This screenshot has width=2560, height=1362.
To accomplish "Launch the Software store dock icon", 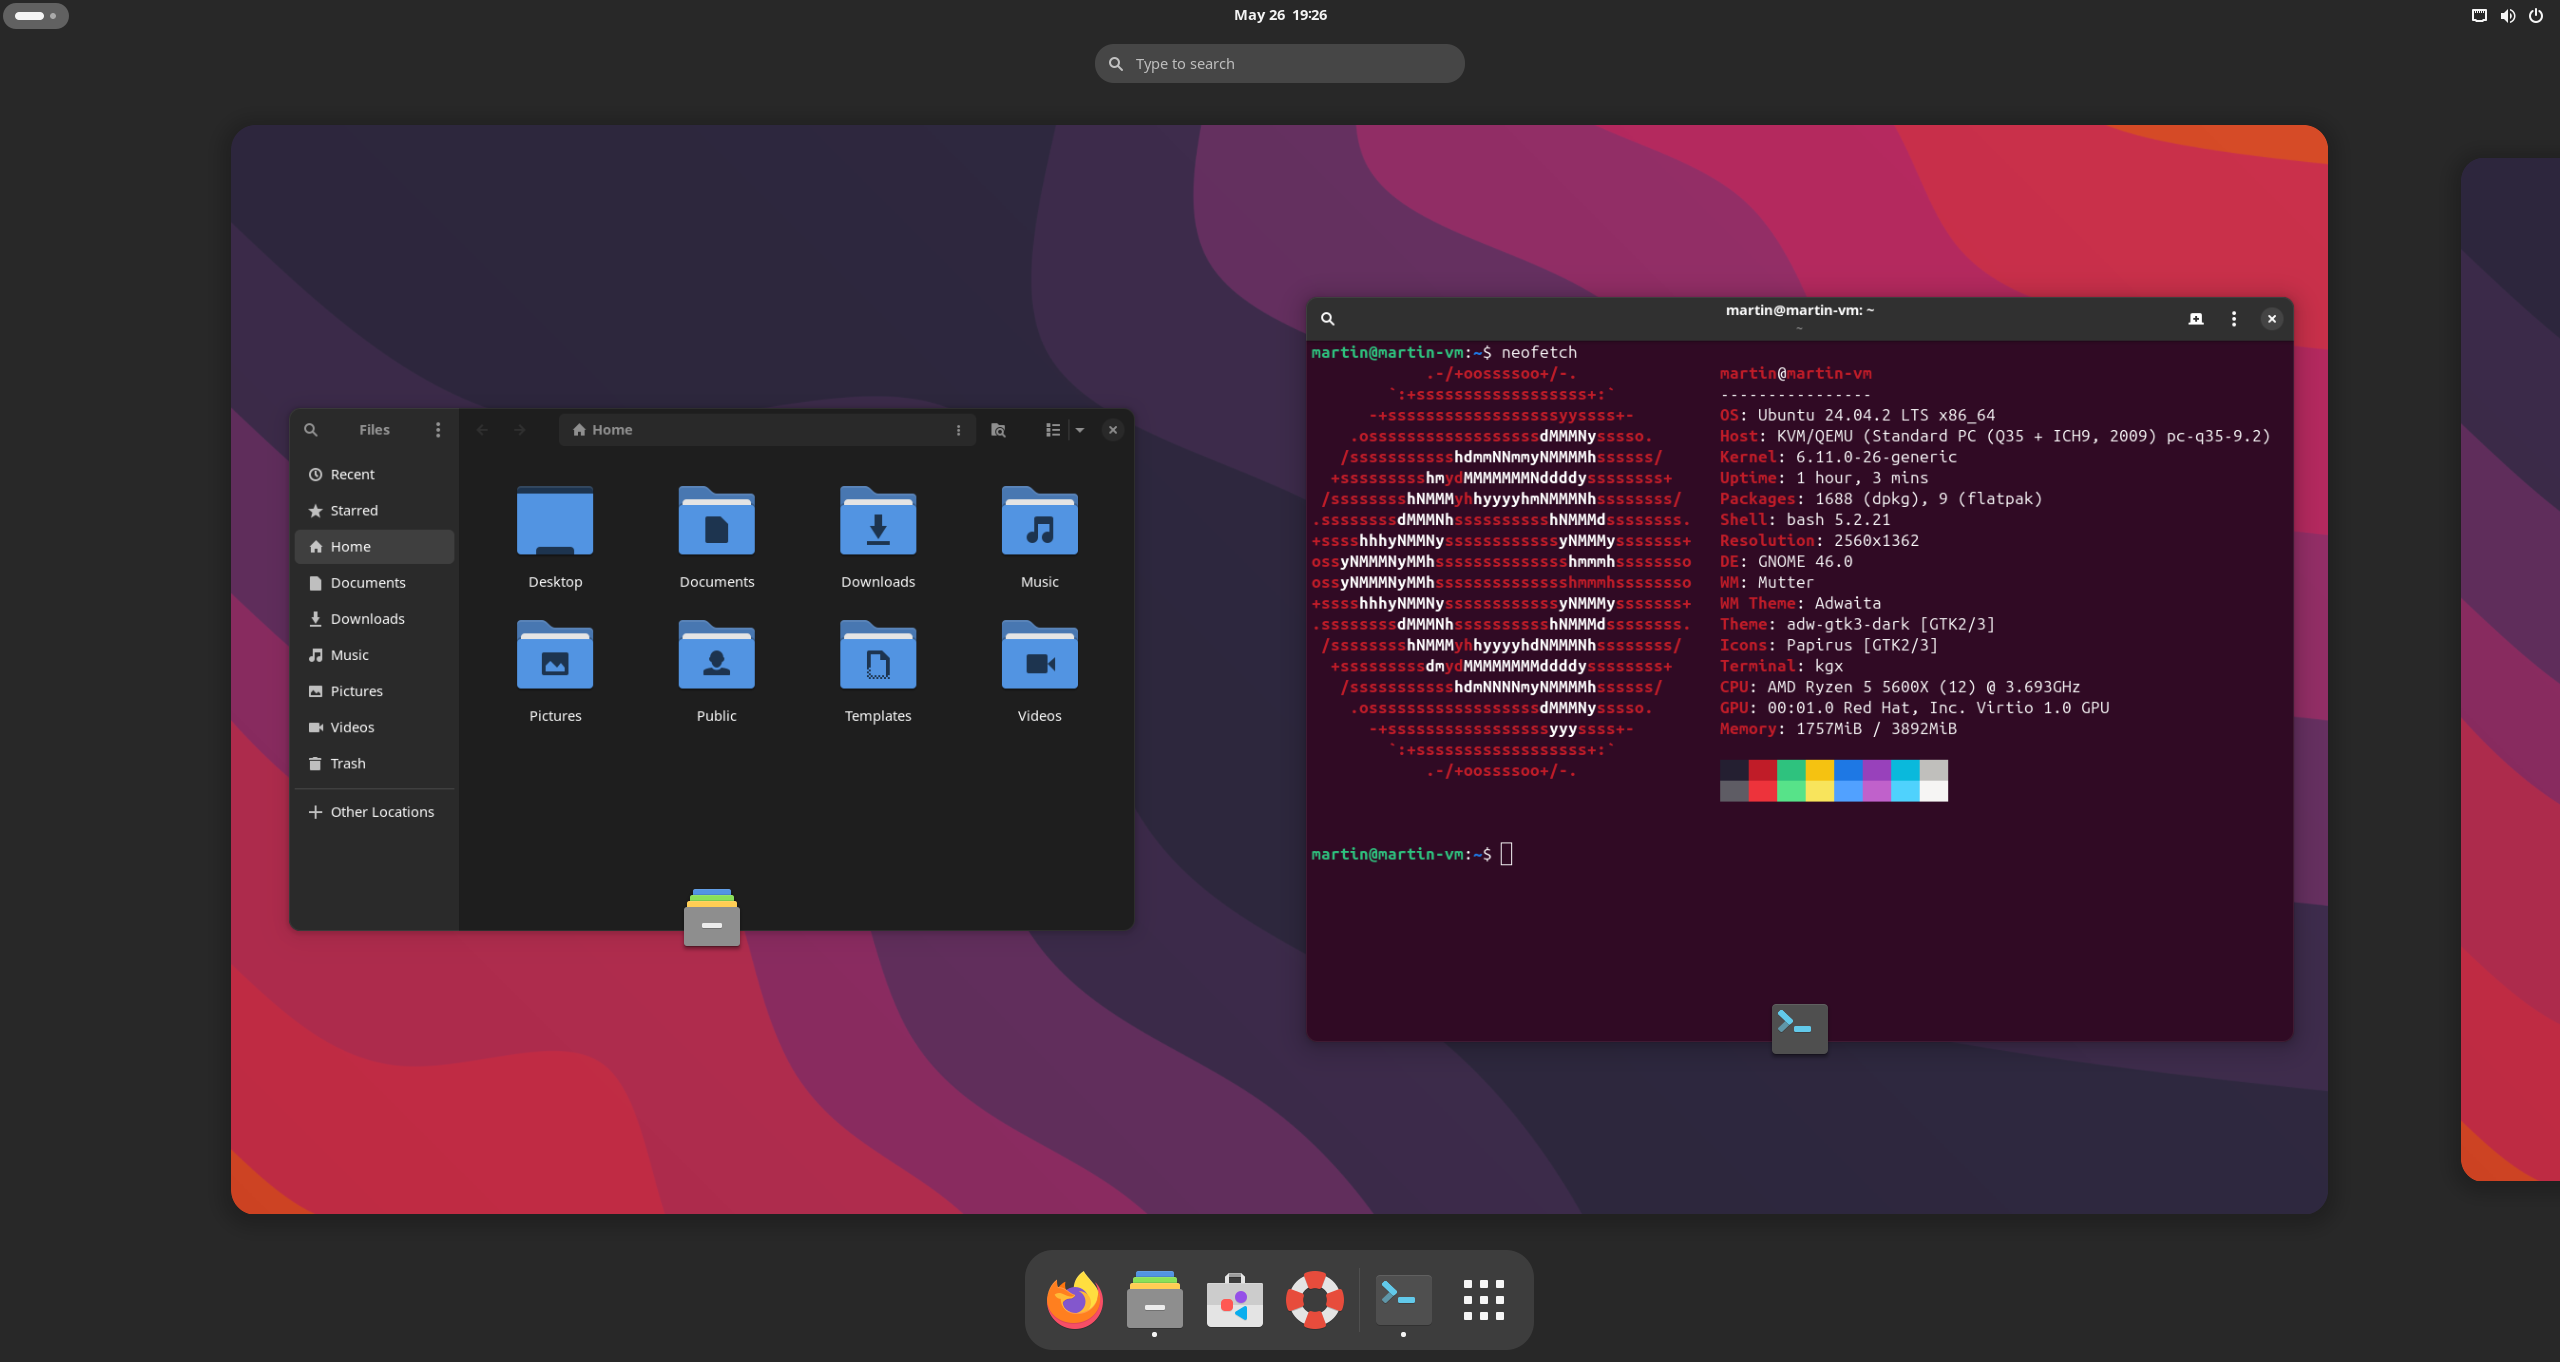I will tap(1234, 1300).
